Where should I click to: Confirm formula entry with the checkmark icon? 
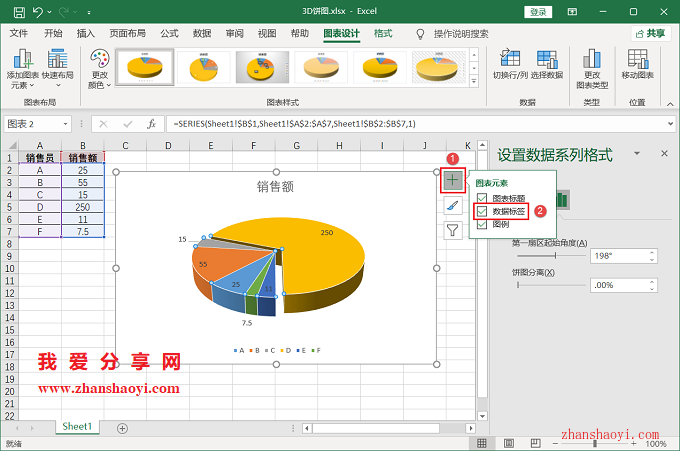coord(128,124)
